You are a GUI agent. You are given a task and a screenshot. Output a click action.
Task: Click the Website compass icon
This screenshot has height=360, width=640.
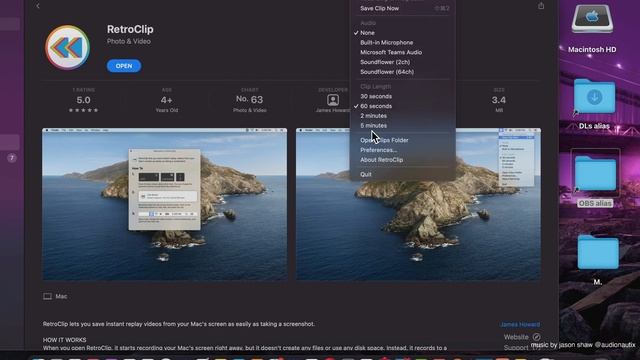coord(536,337)
